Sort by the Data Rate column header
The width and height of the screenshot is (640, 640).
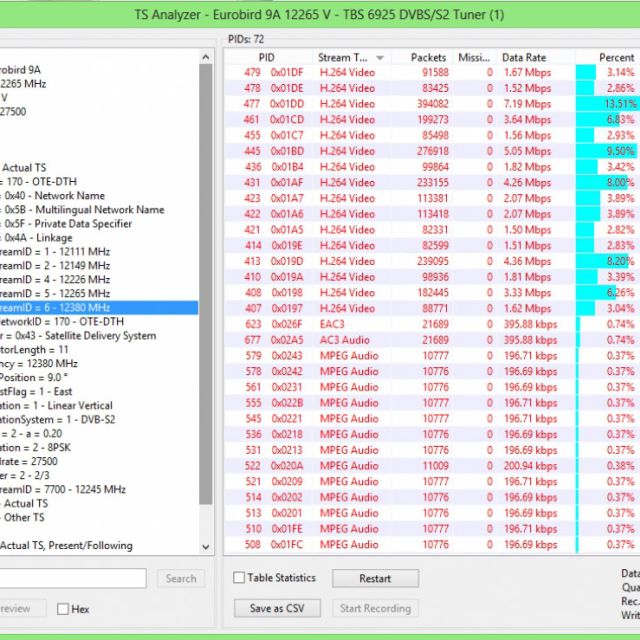click(x=524, y=58)
